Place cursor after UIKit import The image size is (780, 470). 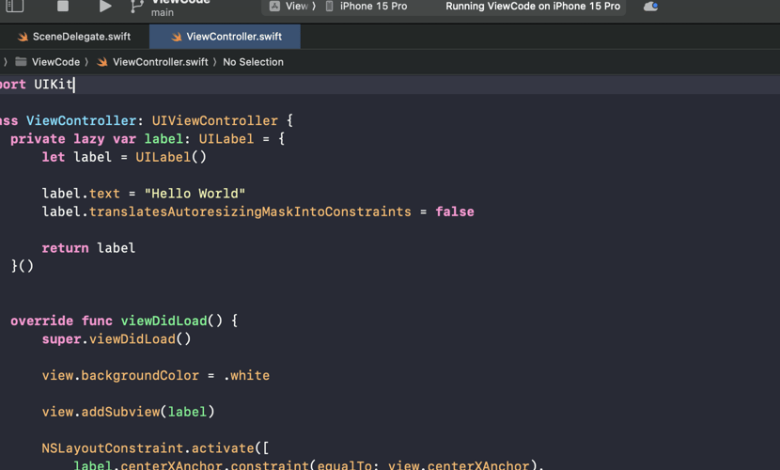click(x=74, y=85)
